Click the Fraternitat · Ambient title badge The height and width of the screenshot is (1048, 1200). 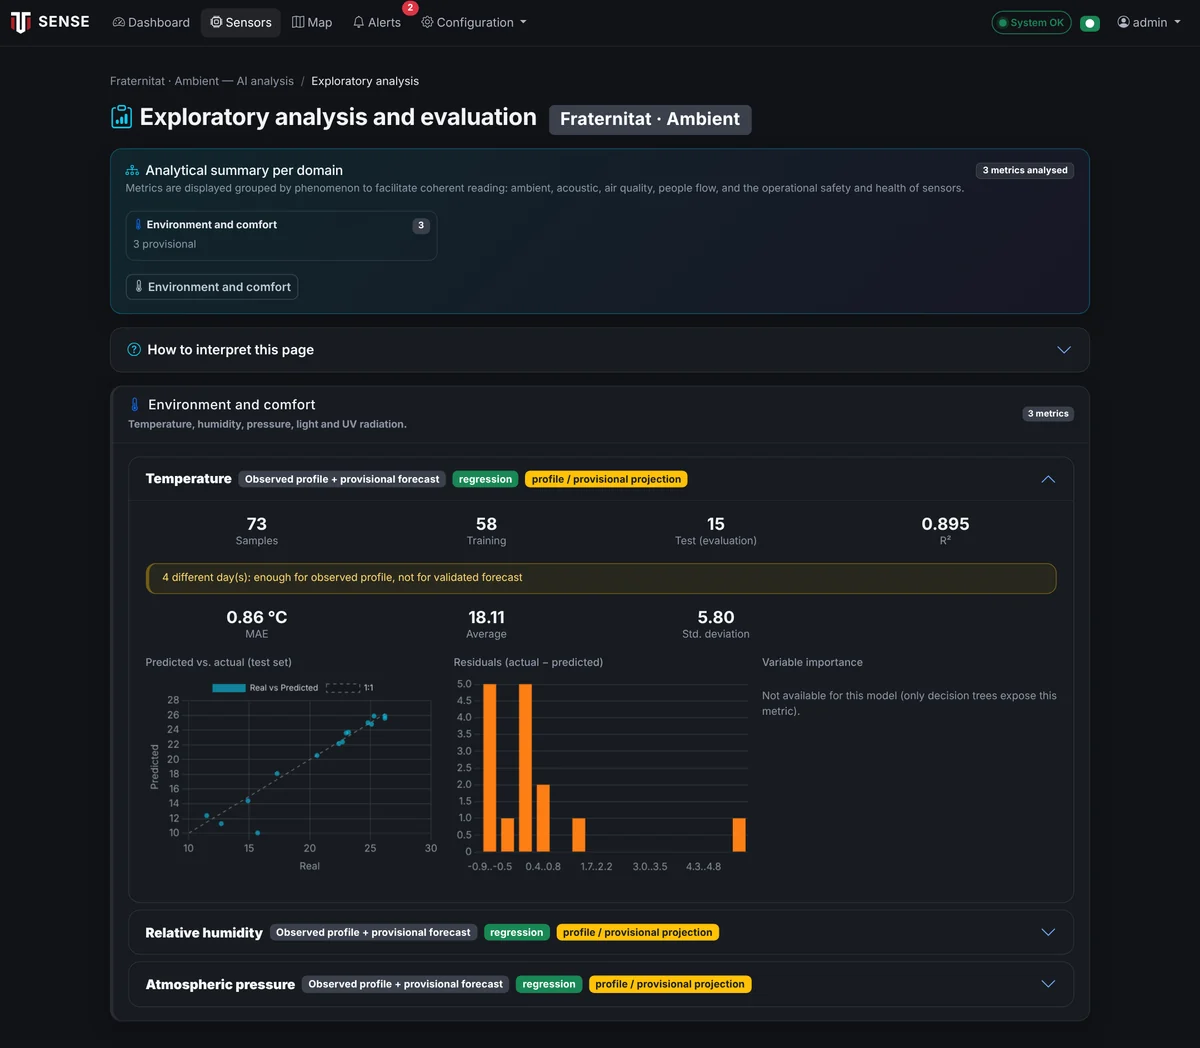pos(650,119)
